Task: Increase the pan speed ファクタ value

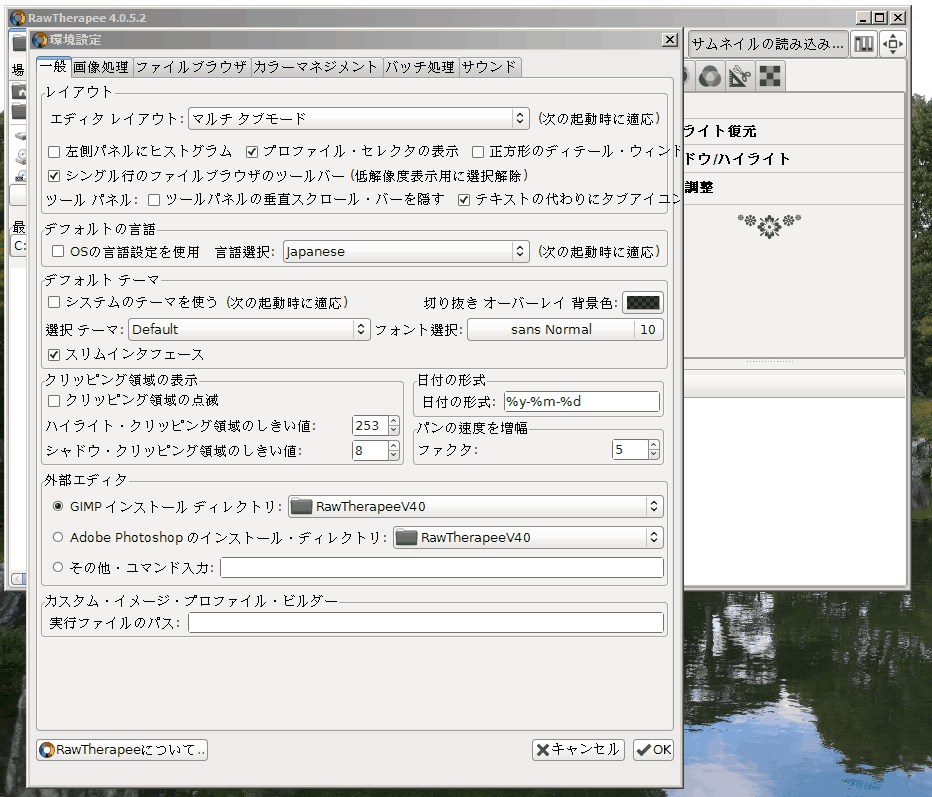Action: click(653, 445)
